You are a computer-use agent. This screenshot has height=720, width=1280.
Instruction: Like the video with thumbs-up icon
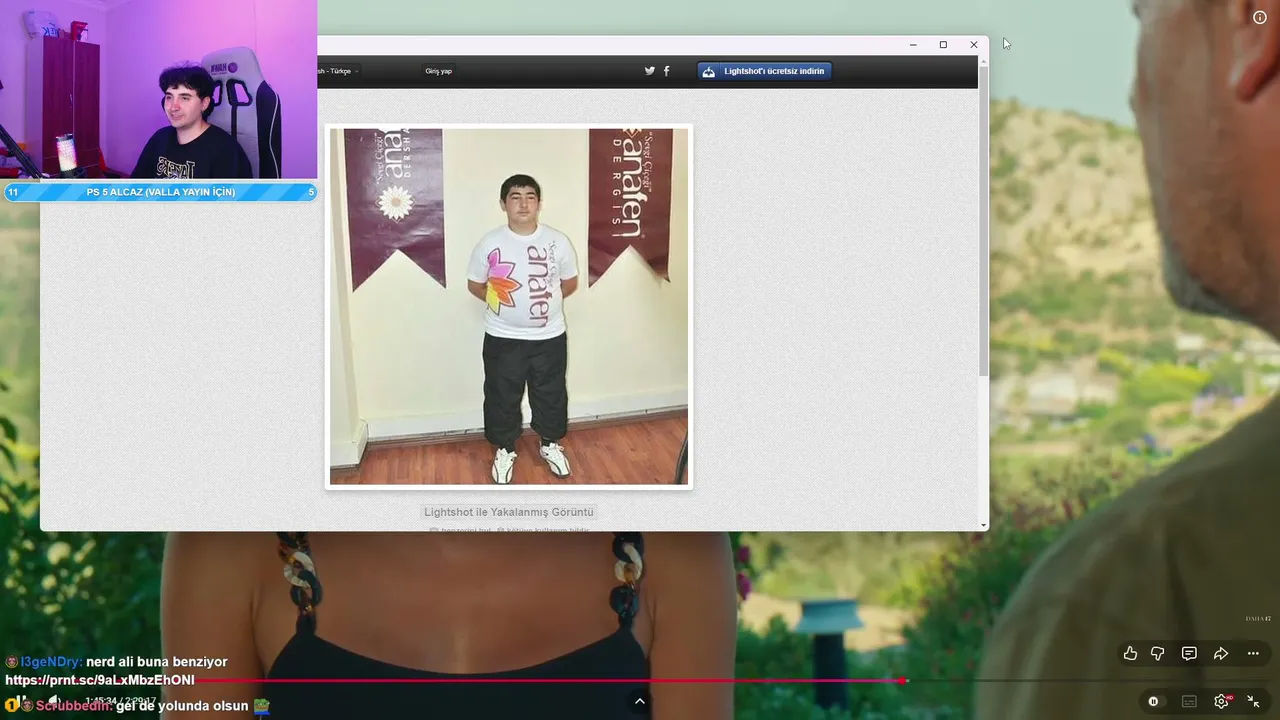tap(1130, 653)
